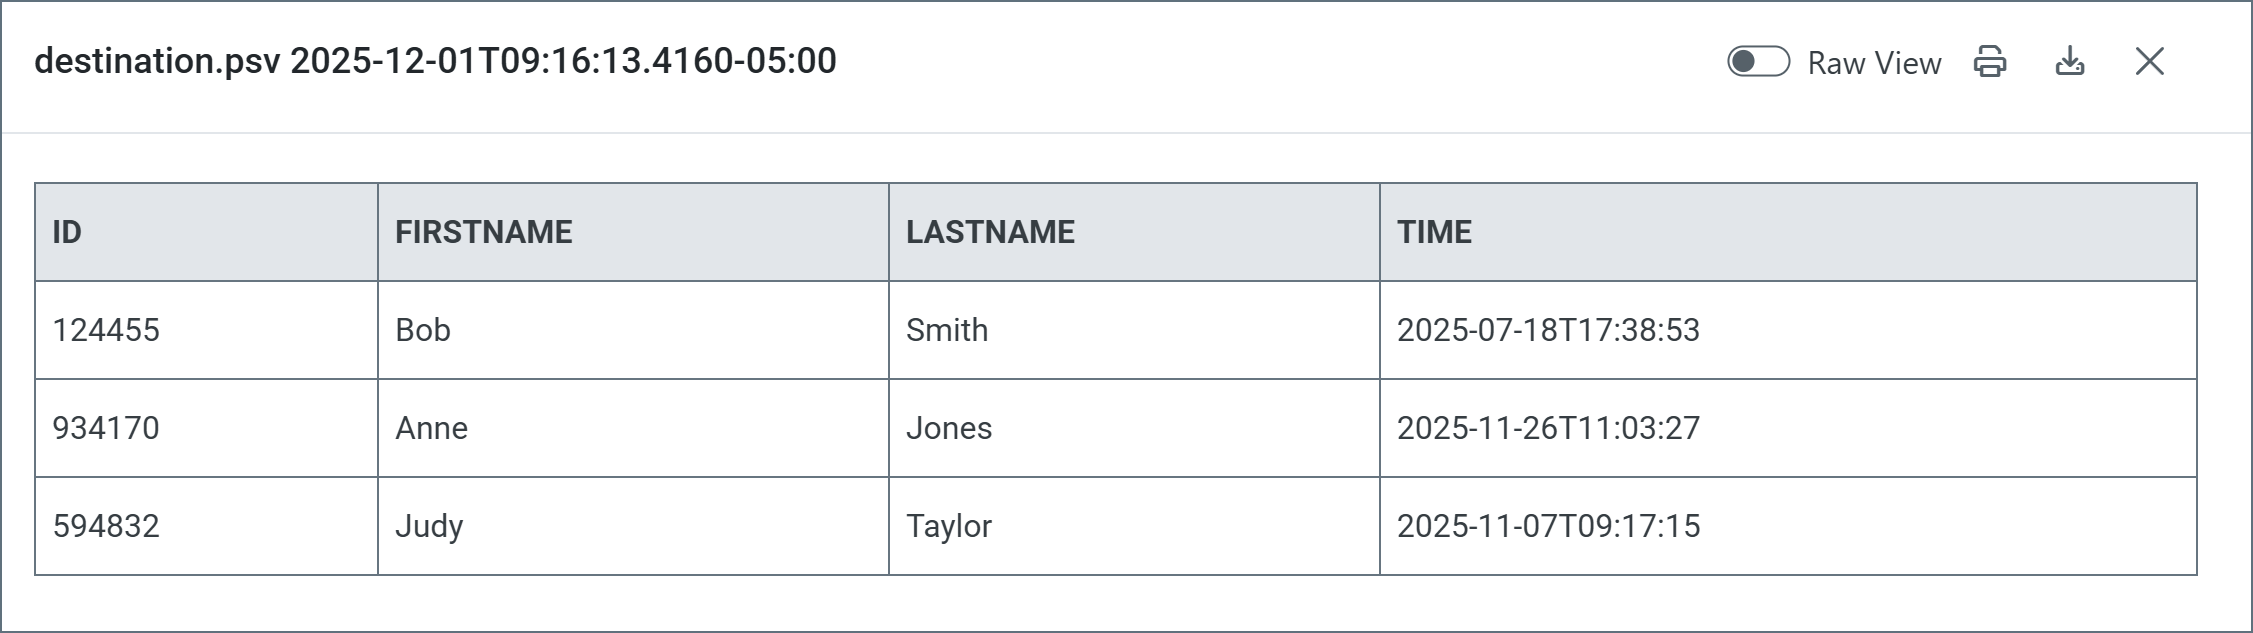Viewport: 2253px width, 633px height.
Task: Click the Judy first name cell
Action: (x=429, y=526)
